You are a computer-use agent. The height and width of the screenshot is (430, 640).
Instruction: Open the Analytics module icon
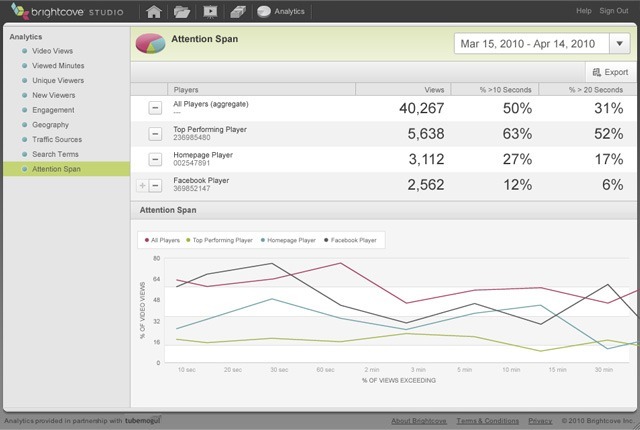[x=264, y=11]
